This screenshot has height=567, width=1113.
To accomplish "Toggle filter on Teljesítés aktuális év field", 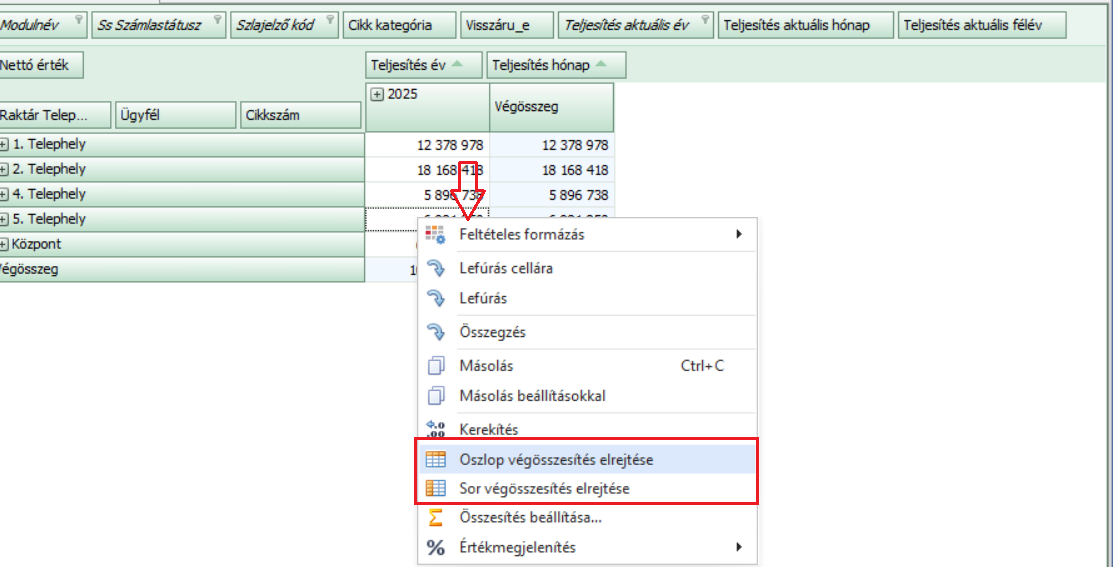I will [x=705, y=20].
